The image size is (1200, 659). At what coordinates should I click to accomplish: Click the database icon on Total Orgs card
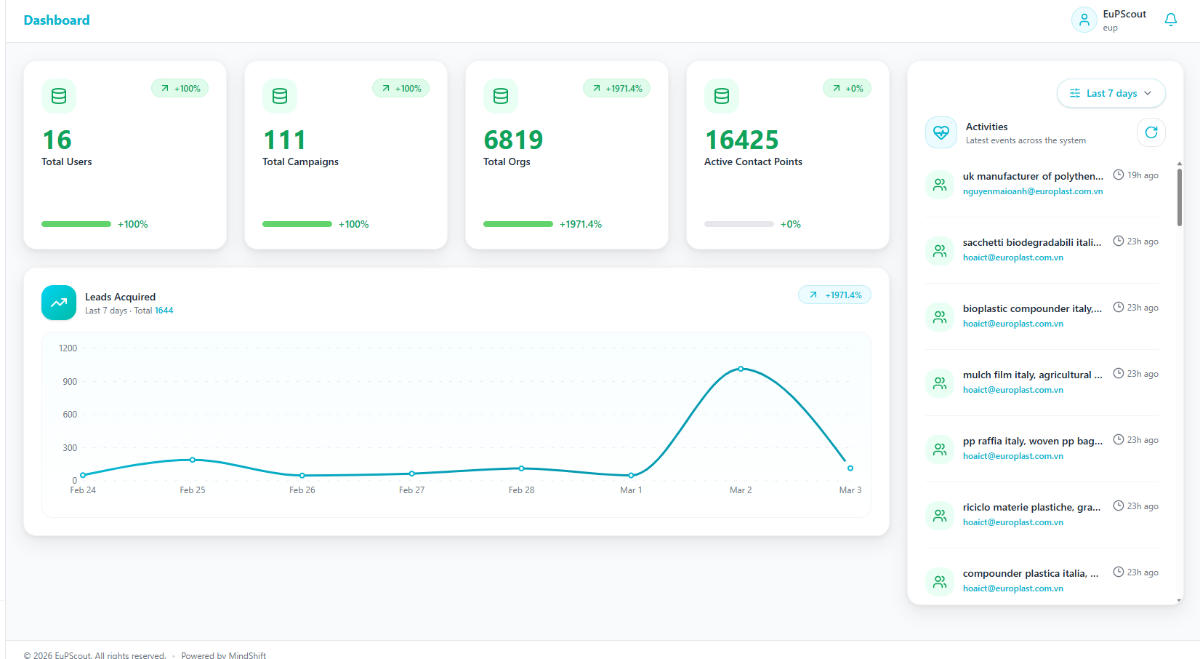[x=501, y=96]
